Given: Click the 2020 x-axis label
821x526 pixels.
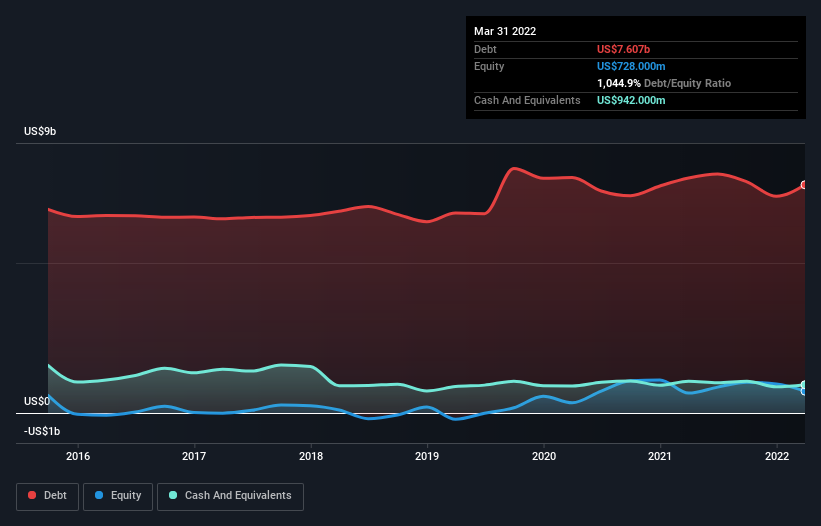Looking at the screenshot, I should (544, 456).
